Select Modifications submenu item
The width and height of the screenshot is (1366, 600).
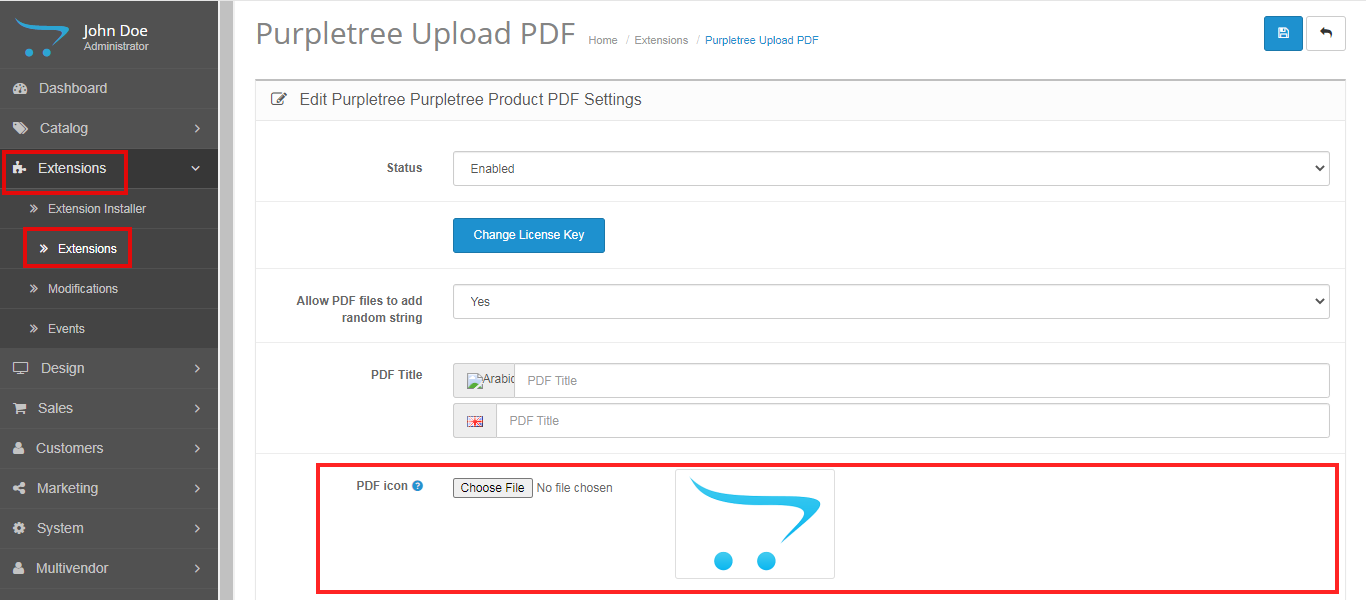point(109,289)
